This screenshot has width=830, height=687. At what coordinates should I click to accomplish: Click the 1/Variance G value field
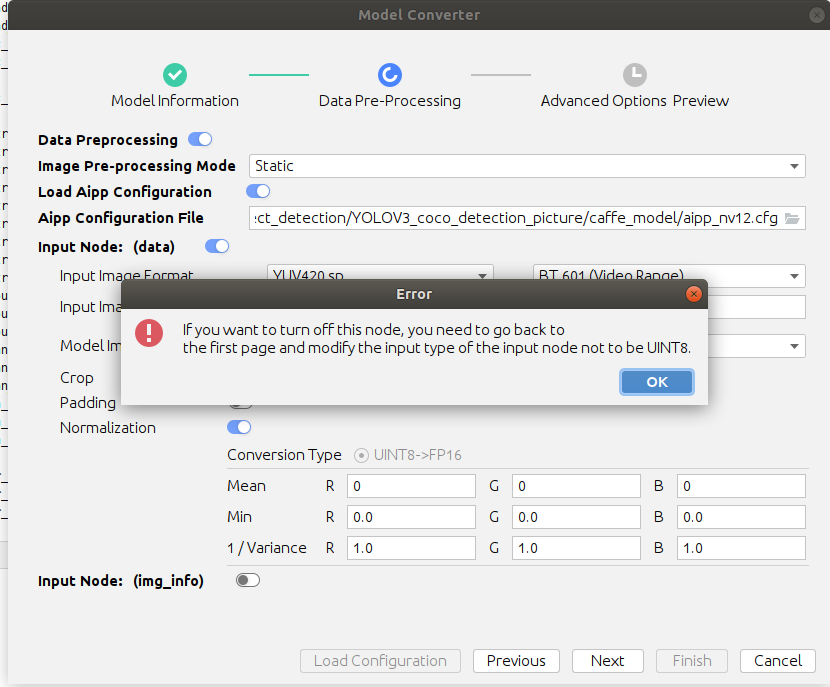[x=576, y=548]
